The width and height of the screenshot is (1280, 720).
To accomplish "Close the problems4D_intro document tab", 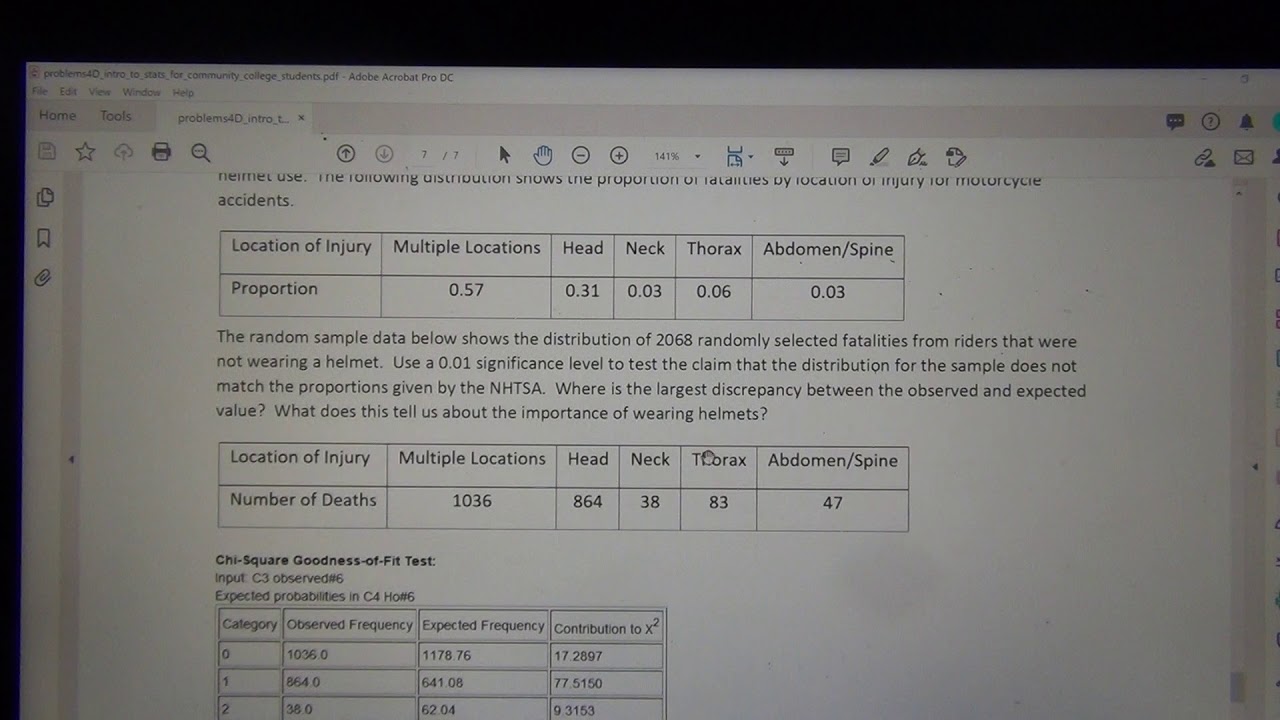I will (x=301, y=118).
